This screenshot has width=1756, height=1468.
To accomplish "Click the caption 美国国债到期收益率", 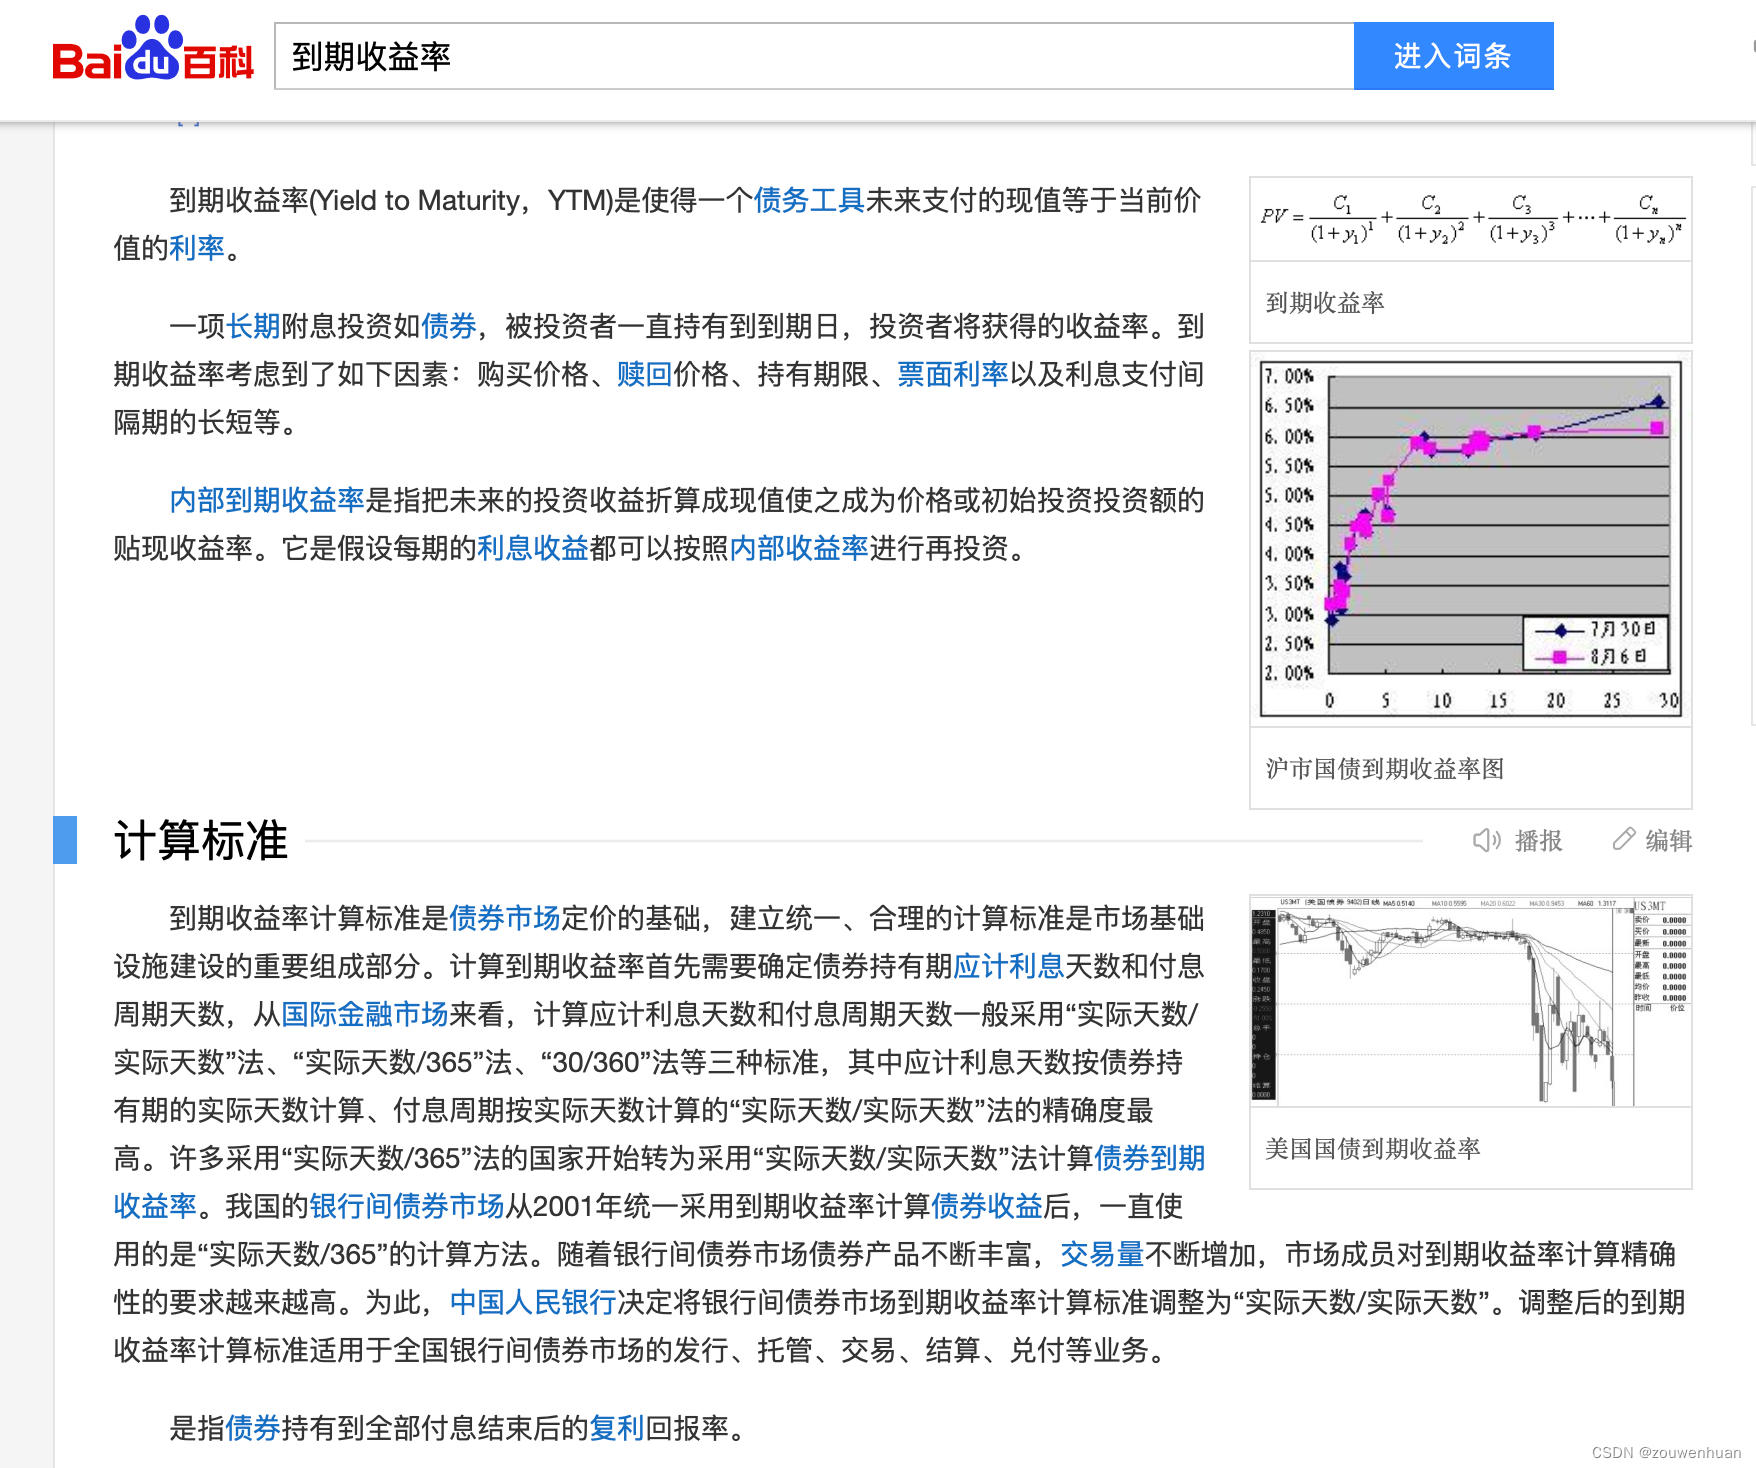I will coord(1373,1148).
